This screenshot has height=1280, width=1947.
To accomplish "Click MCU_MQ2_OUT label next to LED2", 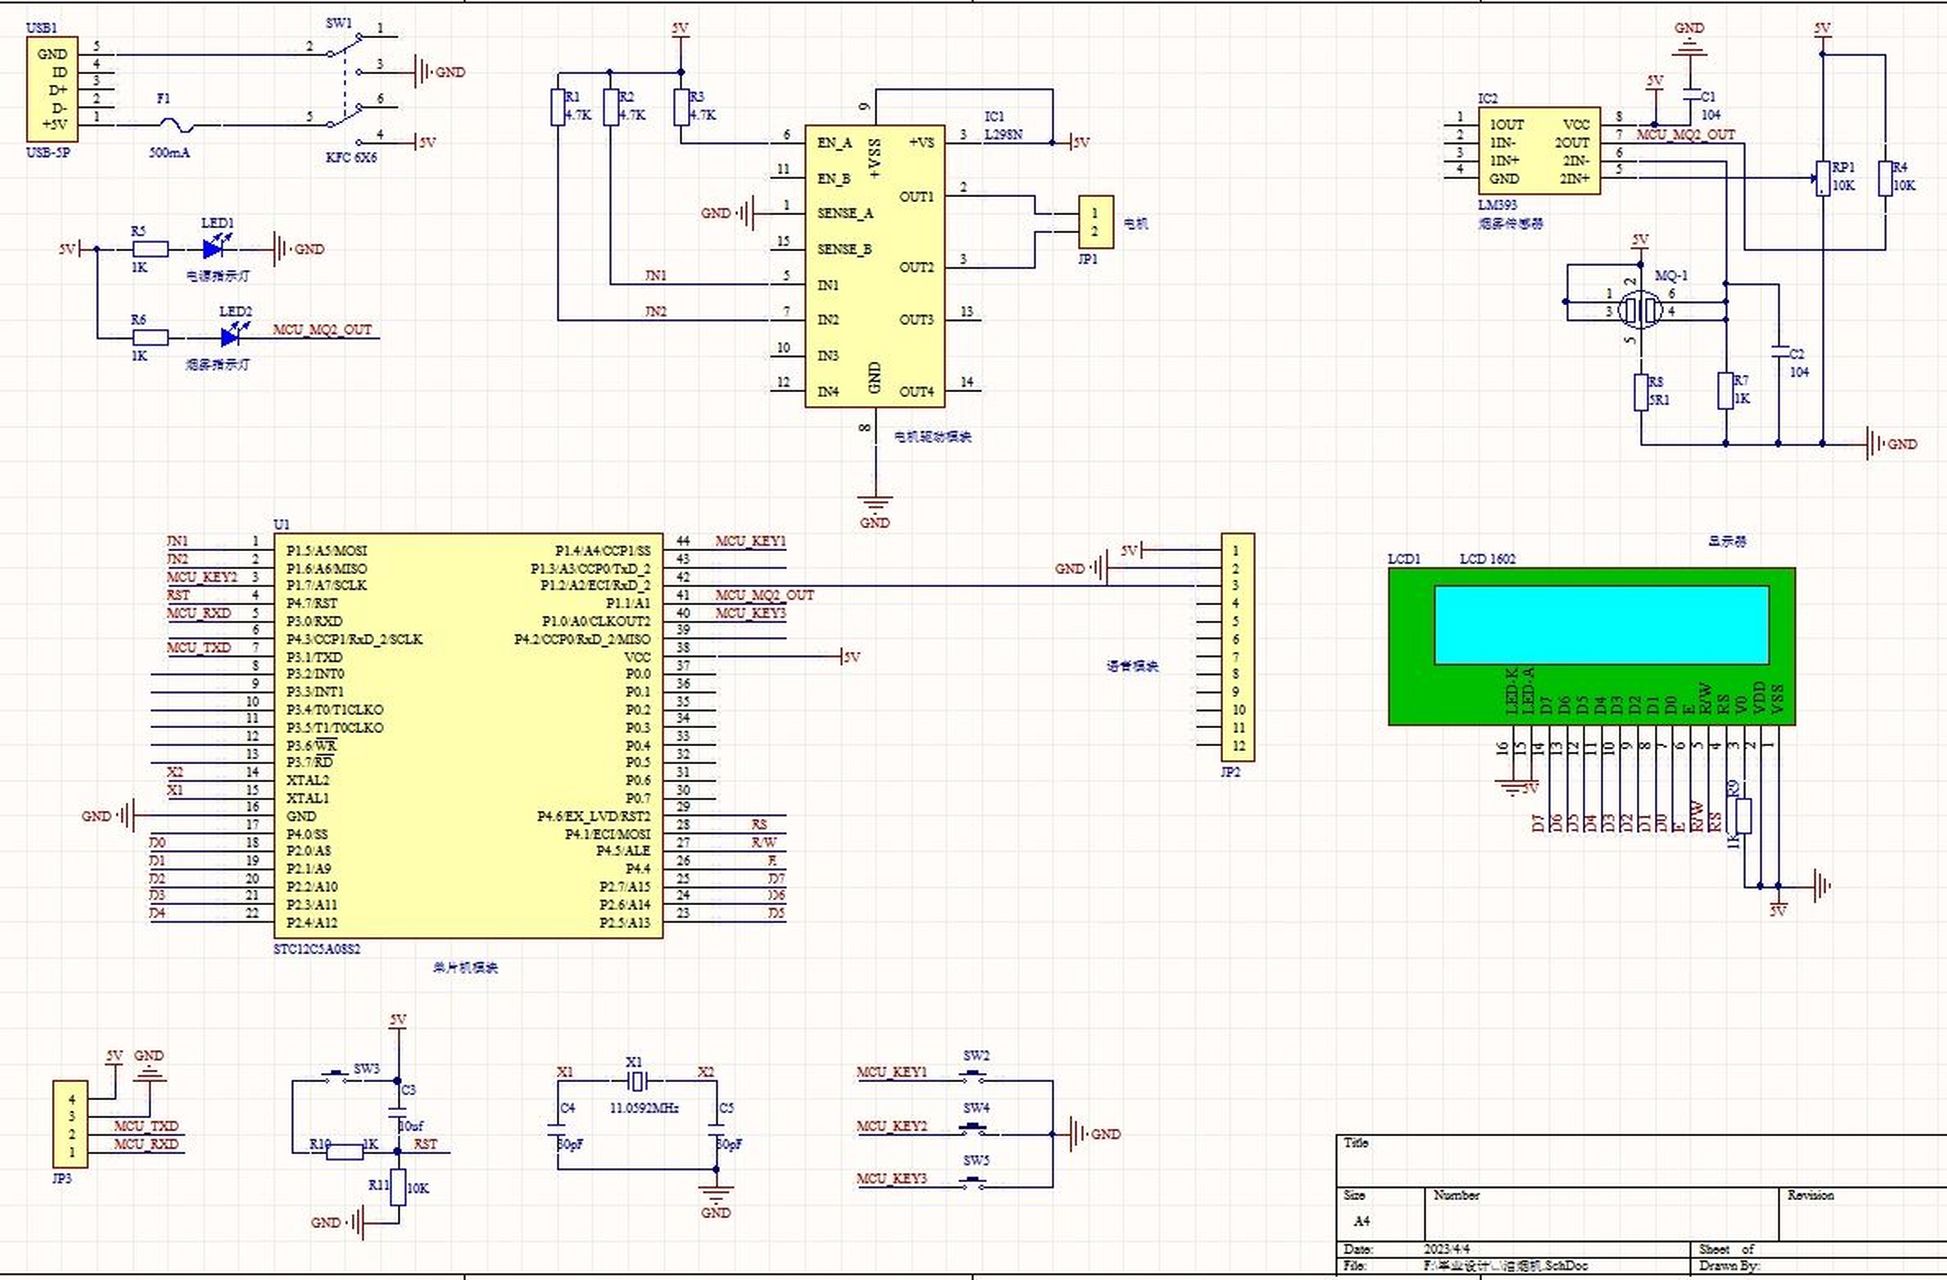I will point(322,329).
